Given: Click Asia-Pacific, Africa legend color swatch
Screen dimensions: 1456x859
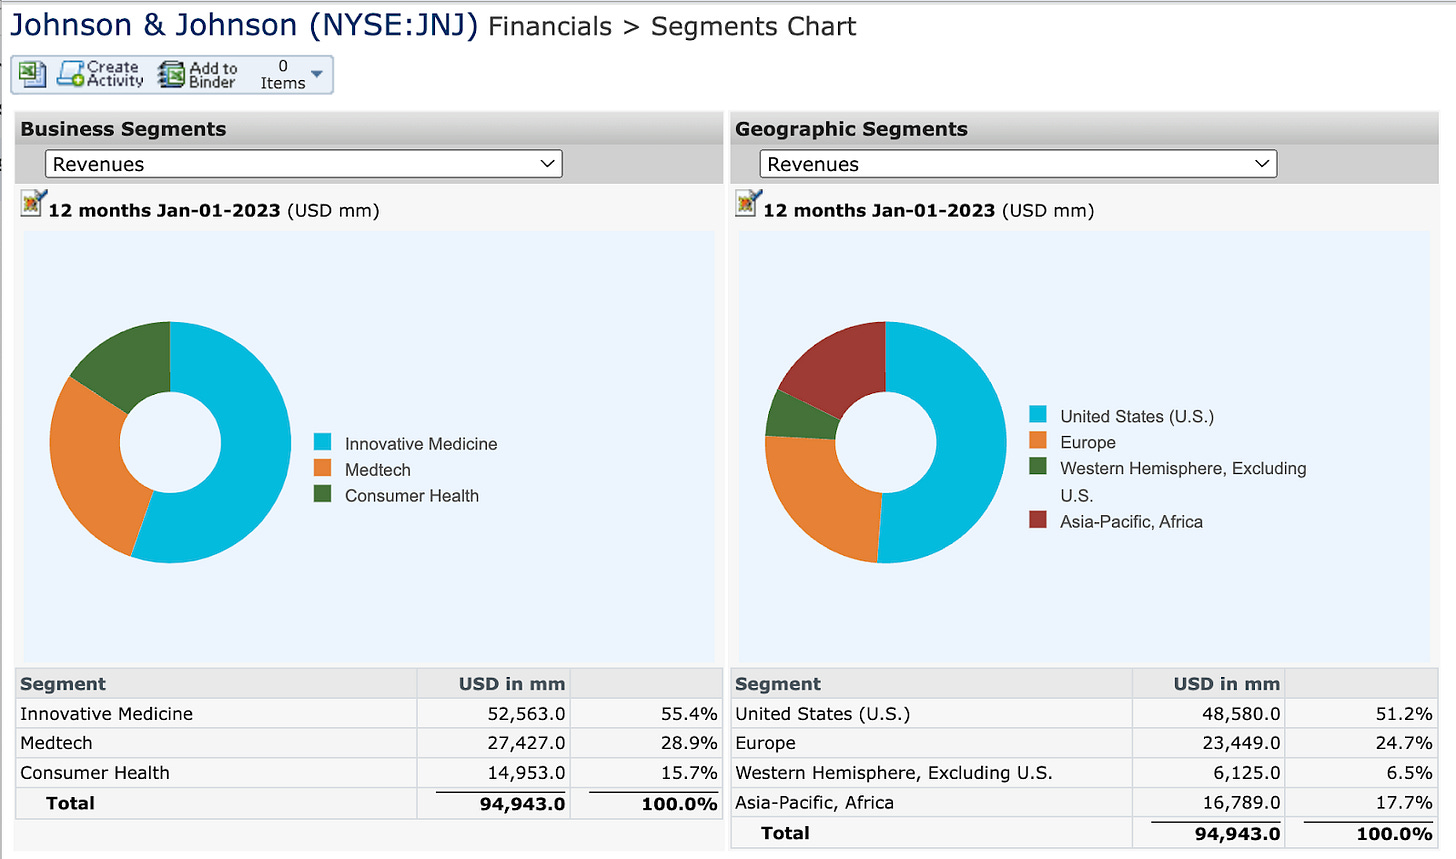Looking at the screenshot, I should pos(1038,520).
